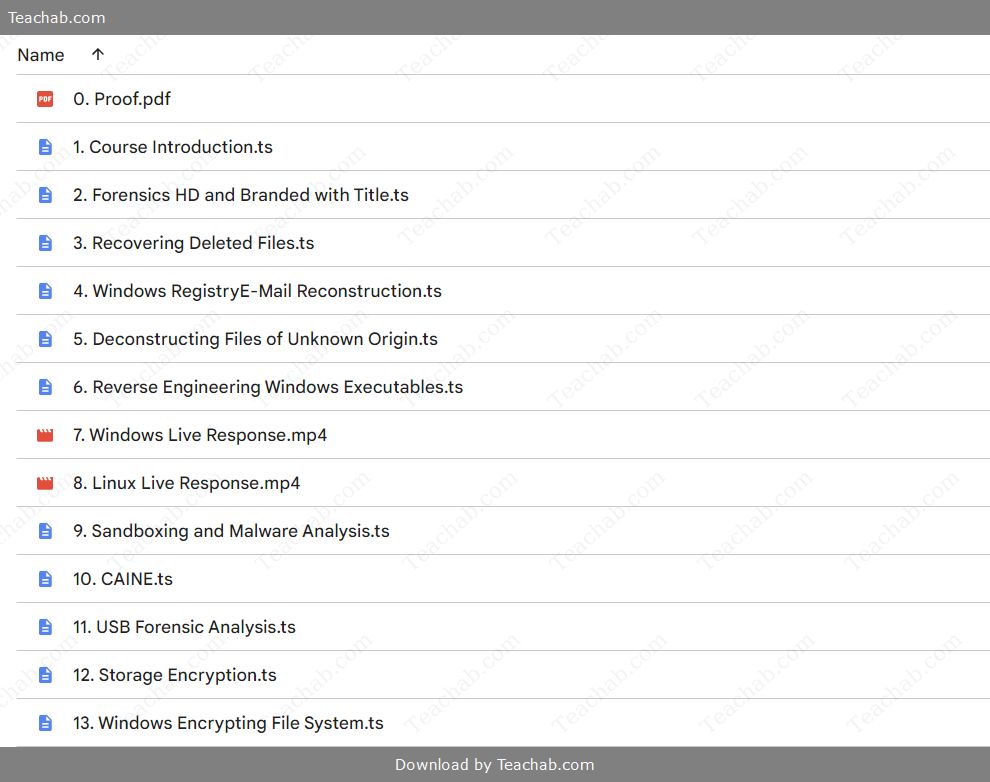Open 4. Windows RegistryE-Mail Reconstruction.ts

(x=258, y=291)
